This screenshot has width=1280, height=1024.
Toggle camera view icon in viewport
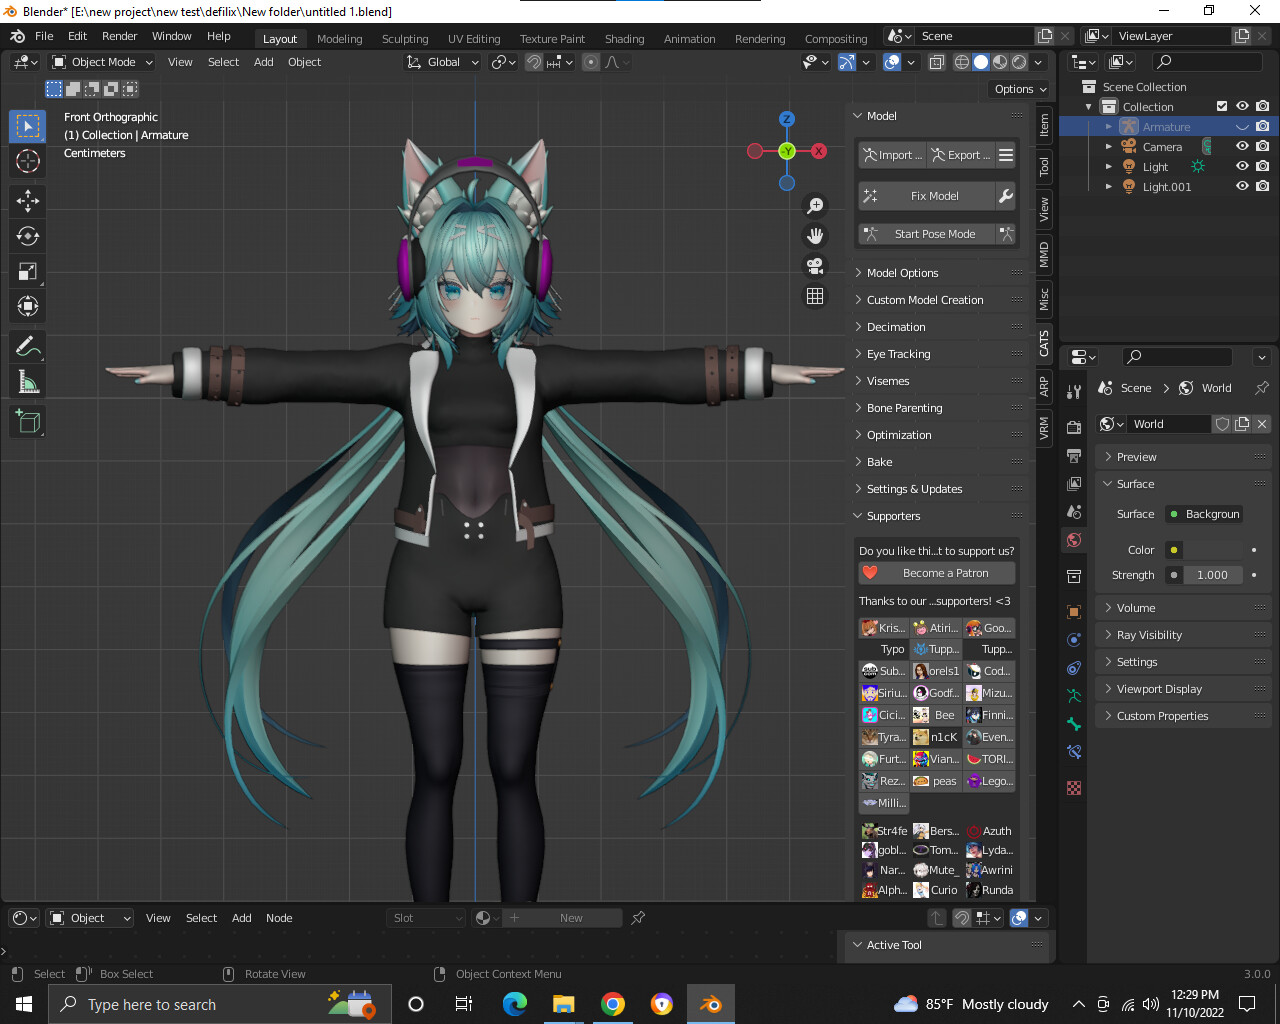(x=816, y=266)
